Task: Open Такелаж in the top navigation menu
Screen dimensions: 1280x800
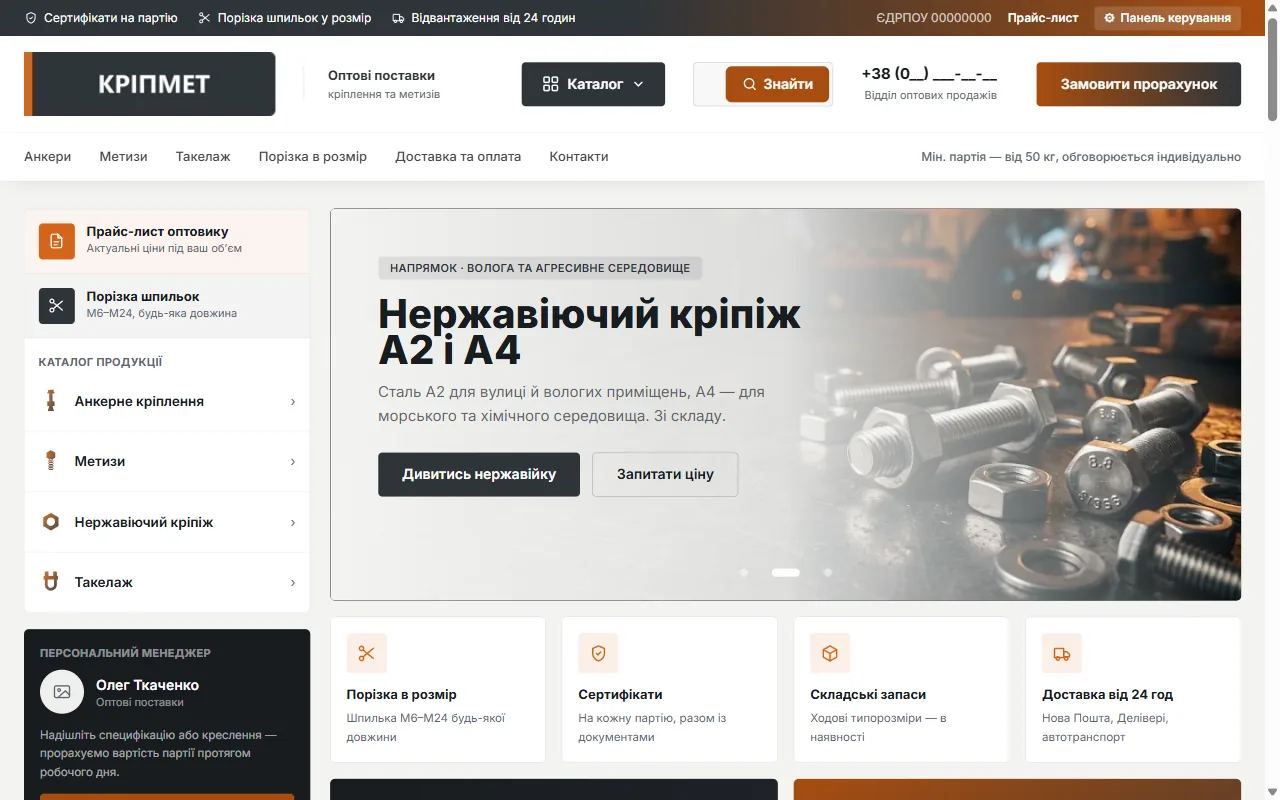Action: (x=203, y=156)
